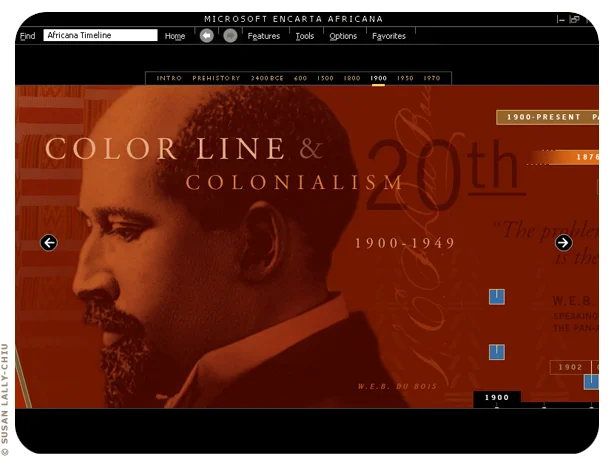Screen dimensions: 614x467
Task: Restore the Encarta Africana window
Action: 574,19
